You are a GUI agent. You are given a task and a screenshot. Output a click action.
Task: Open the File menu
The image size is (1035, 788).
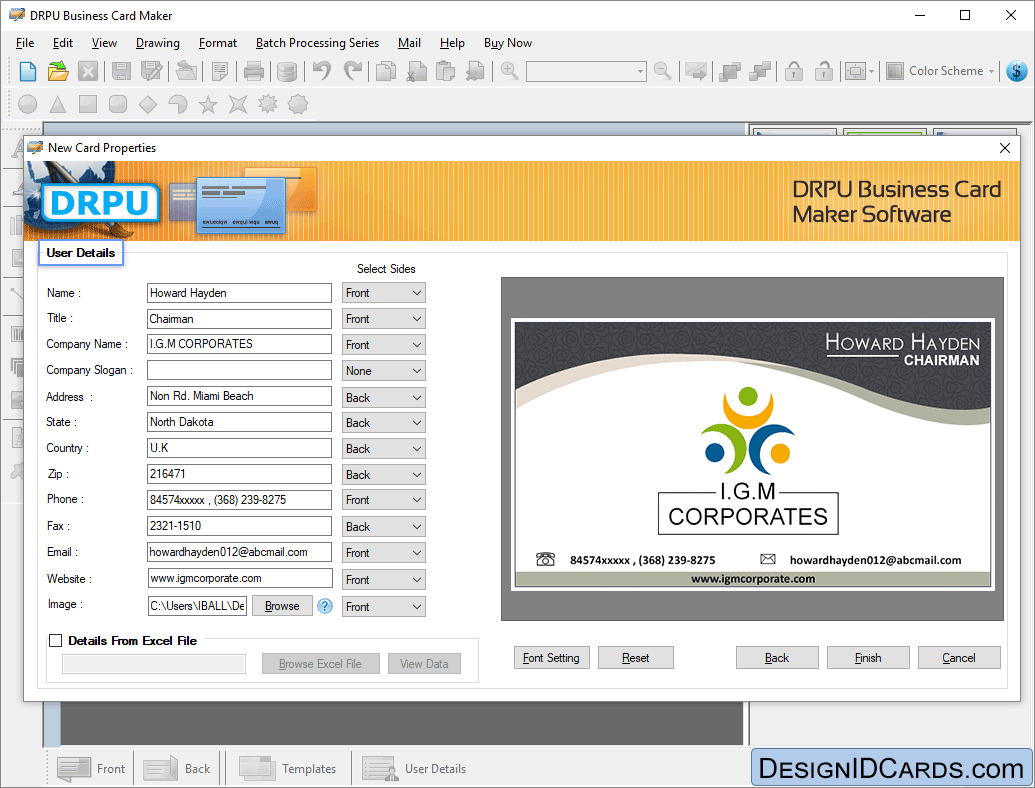pyautogui.click(x=25, y=43)
